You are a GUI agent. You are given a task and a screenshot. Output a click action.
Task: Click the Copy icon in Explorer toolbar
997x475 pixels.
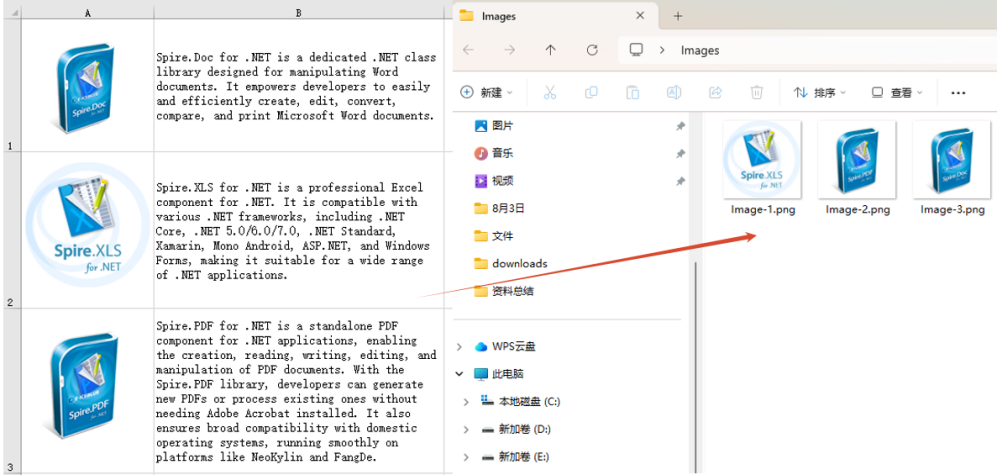(591, 92)
